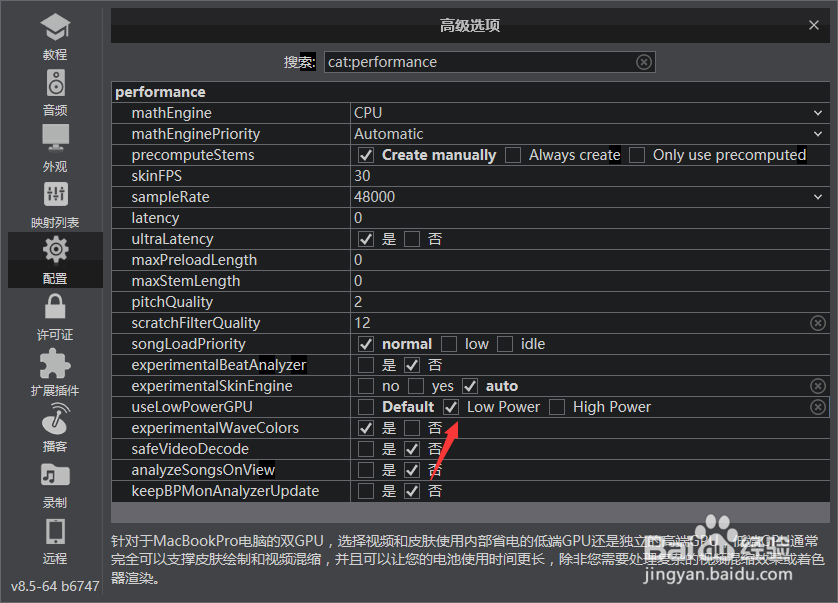
Task: Select the precomputeStems option name
Action: point(193,155)
